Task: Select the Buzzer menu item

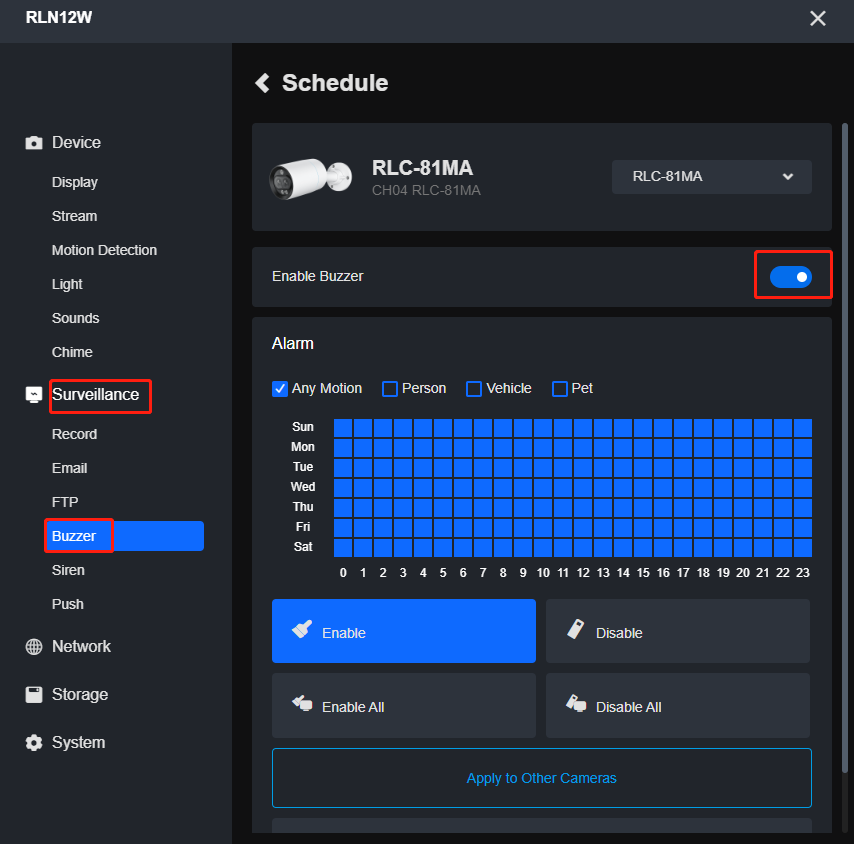Action: coord(125,536)
